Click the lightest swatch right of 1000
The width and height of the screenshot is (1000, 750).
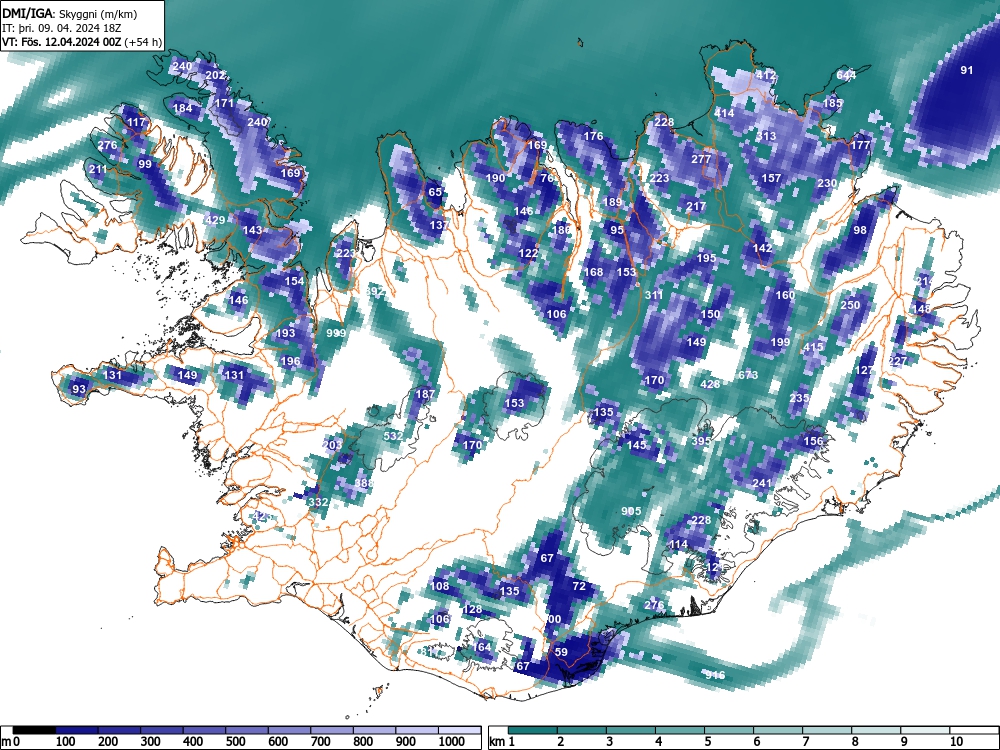pos(460,730)
